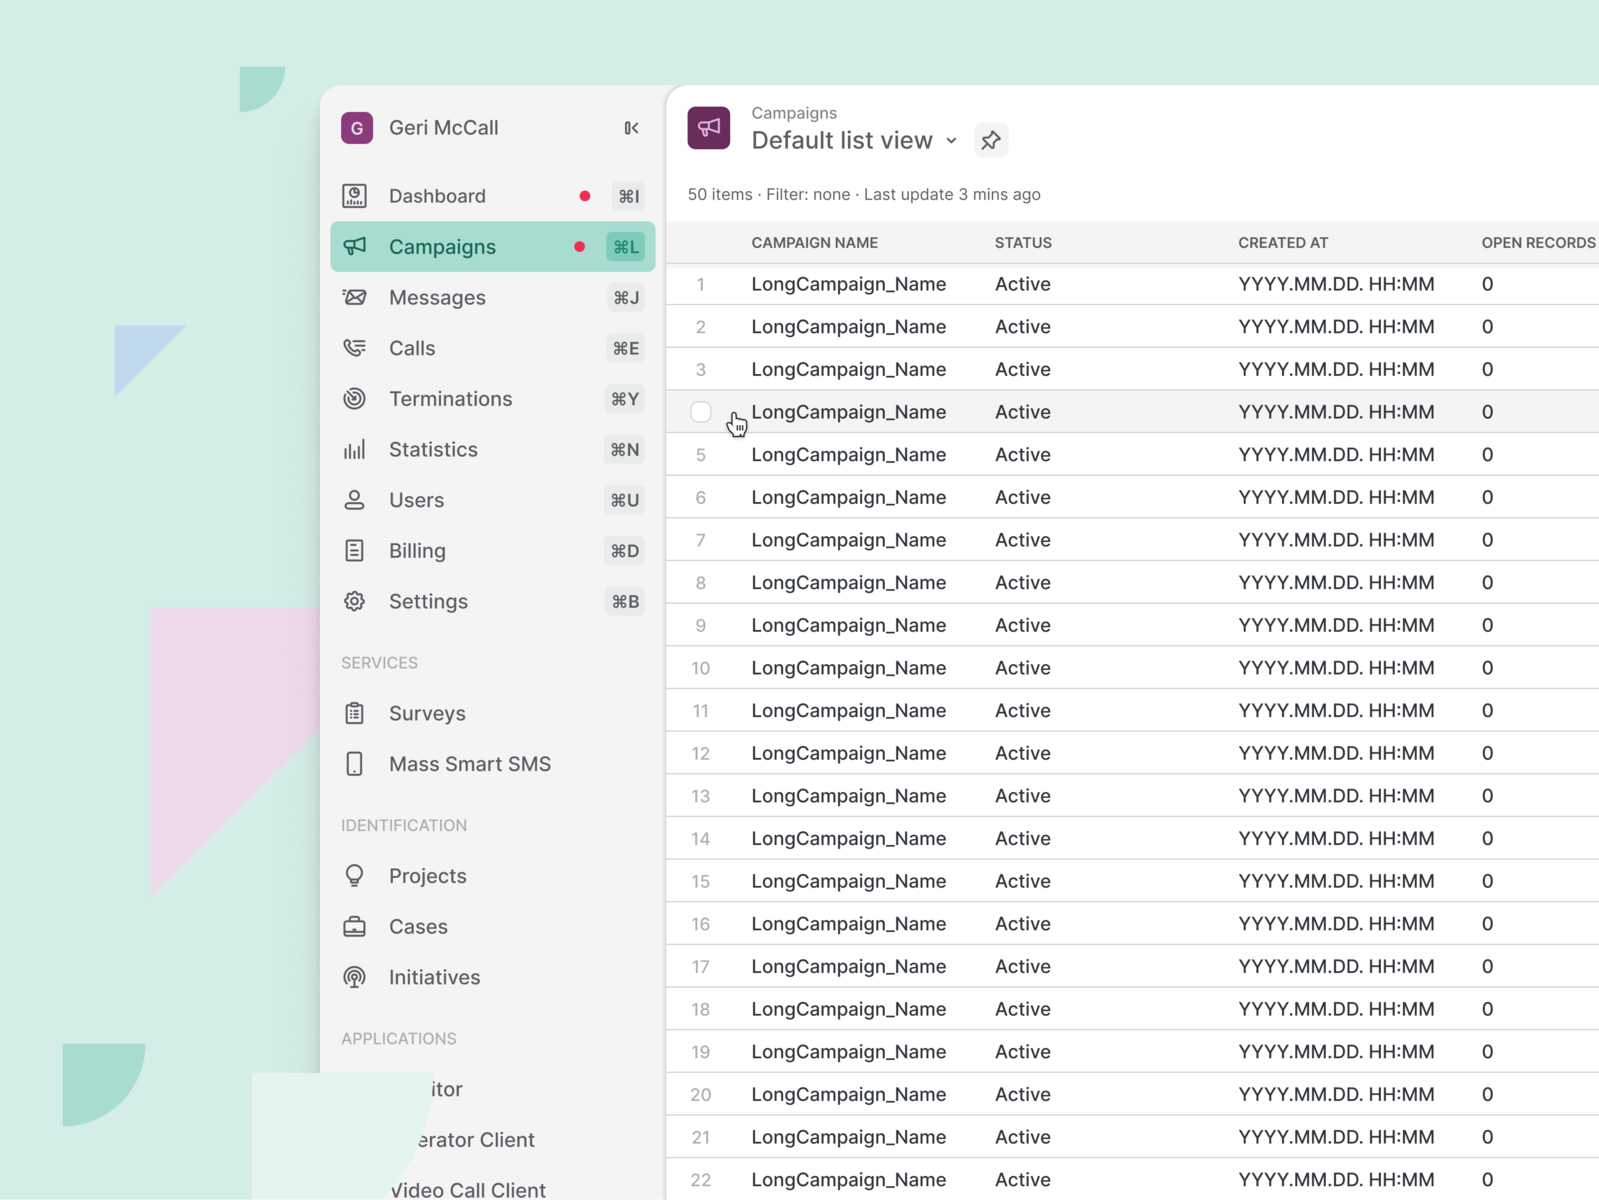Click the Cases briefcase icon
Image resolution: width=1599 pixels, height=1200 pixels.
355,926
